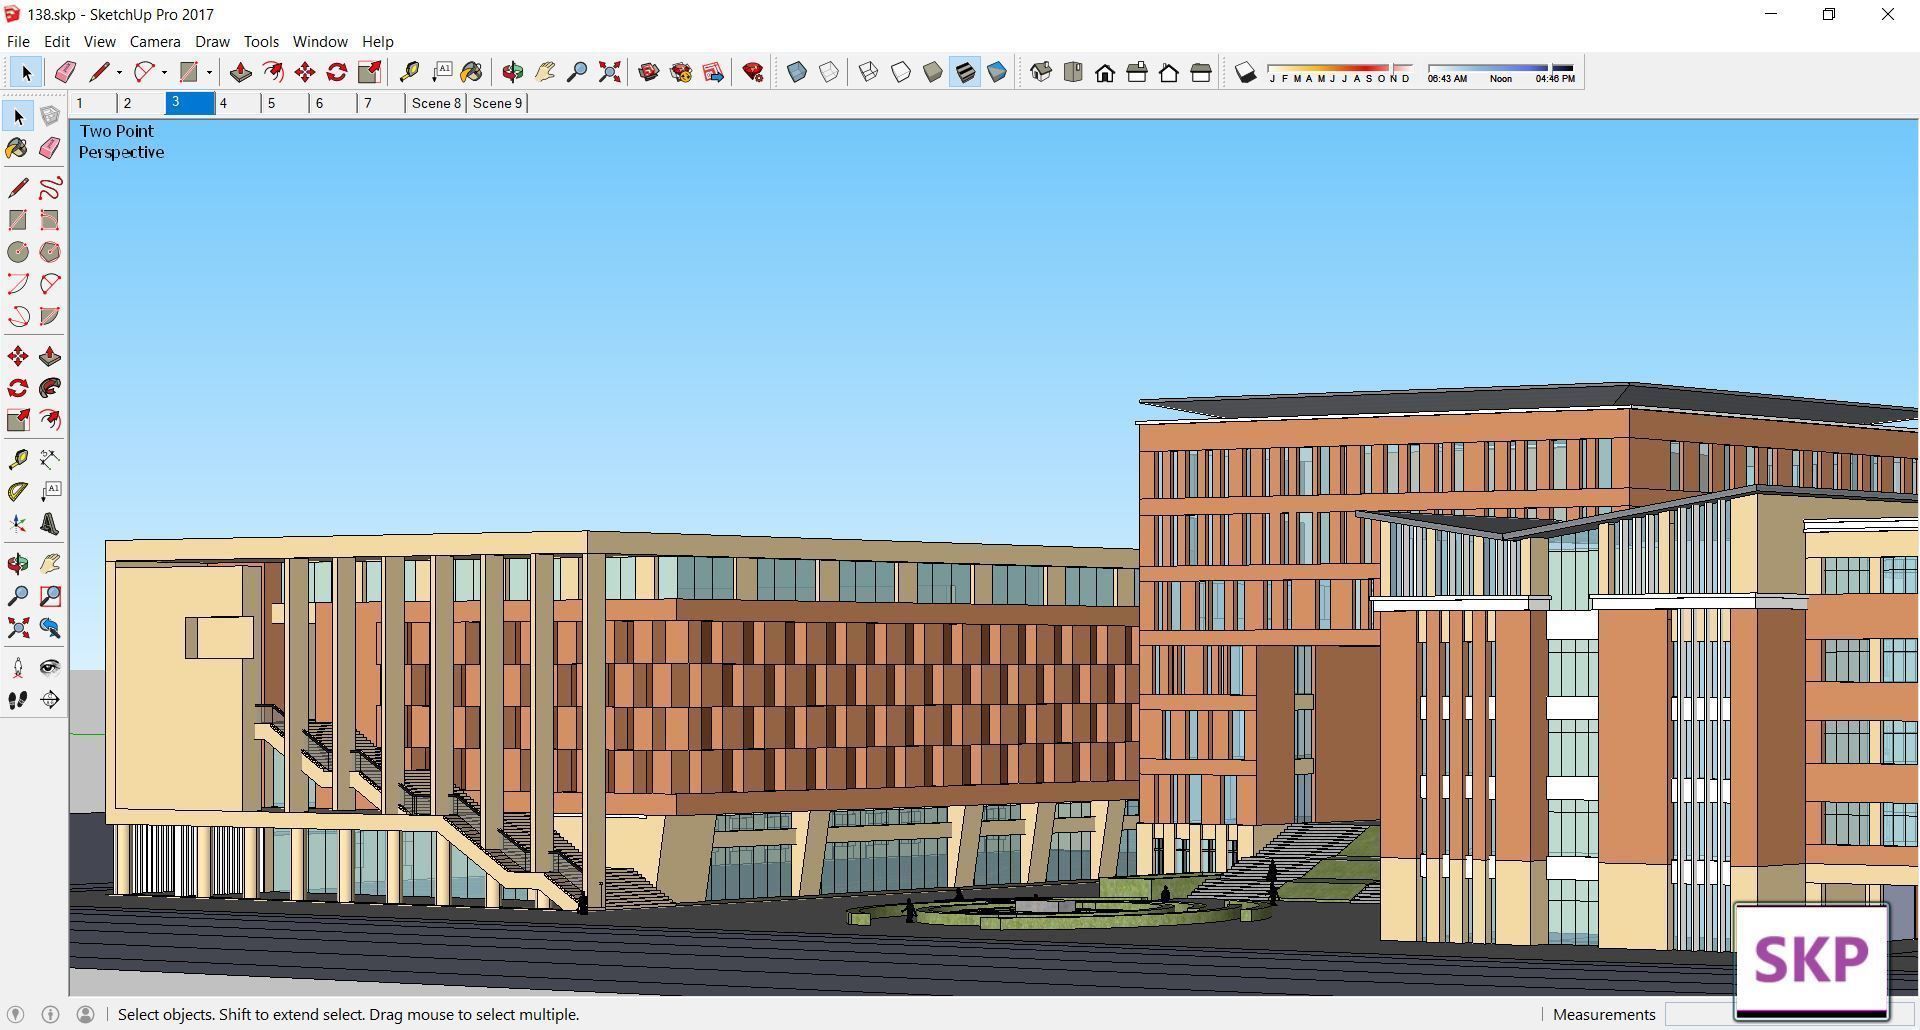This screenshot has height=1030, width=1920.
Task: Switch to Scene 8 tab
Action: [436, 103]
